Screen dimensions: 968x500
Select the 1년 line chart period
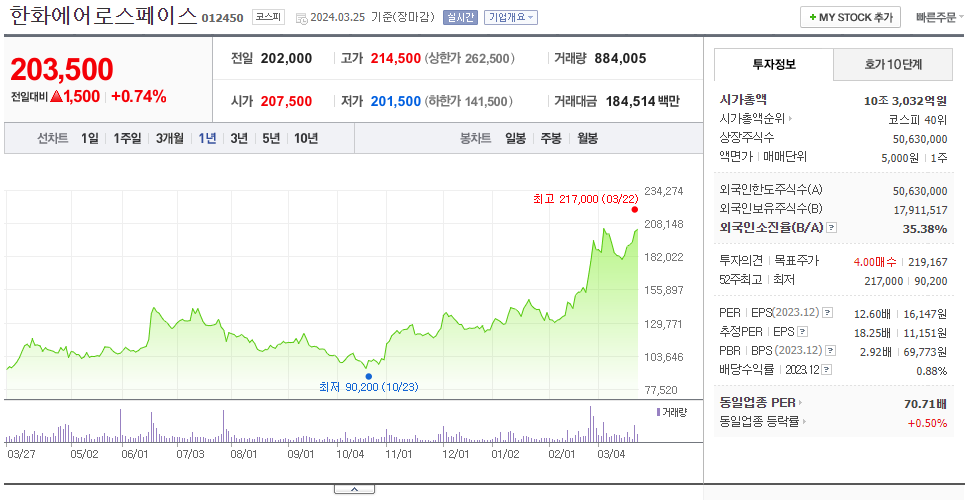tap(207, 138)
